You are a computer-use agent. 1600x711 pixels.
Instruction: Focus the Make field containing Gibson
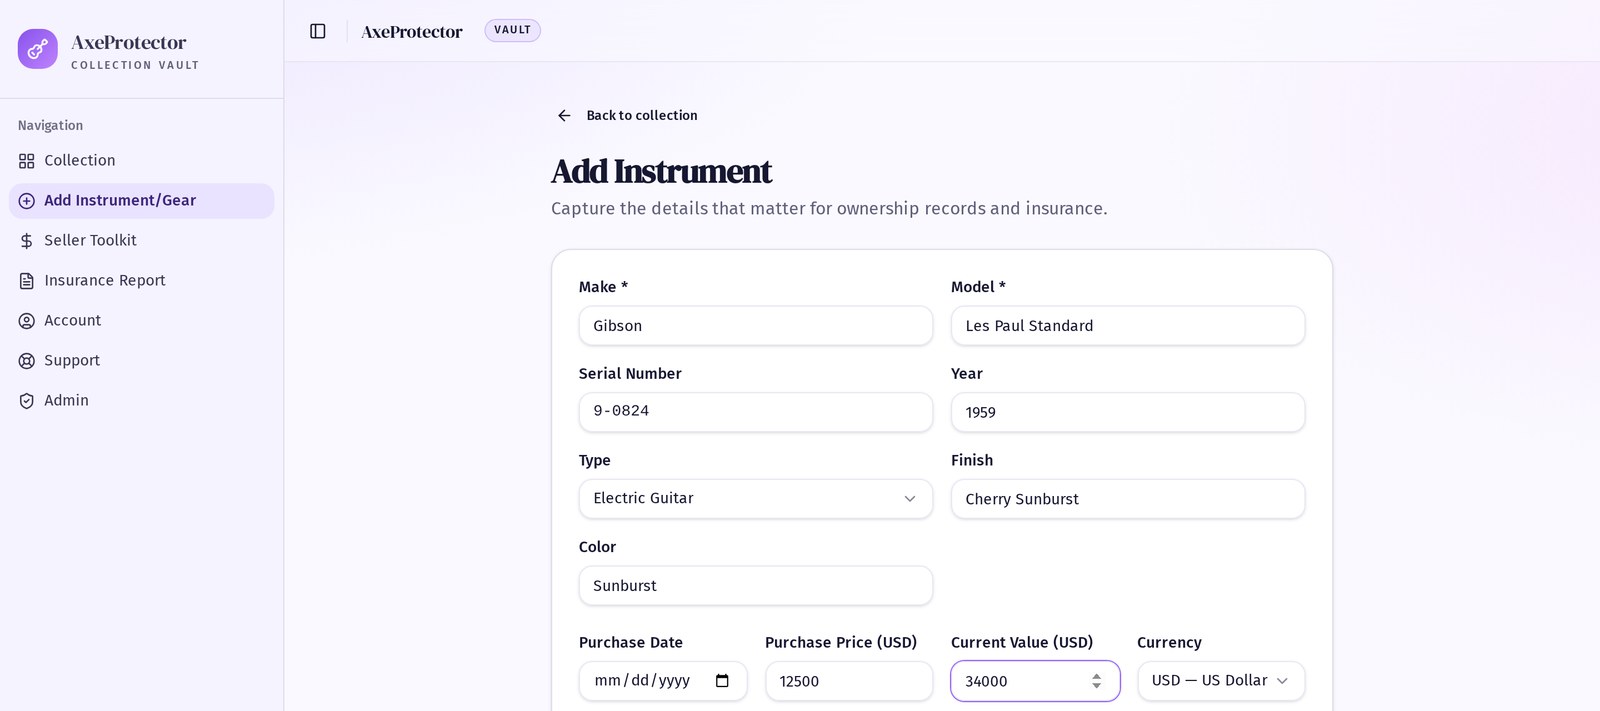pyautogui.click(x=756, y=326)
